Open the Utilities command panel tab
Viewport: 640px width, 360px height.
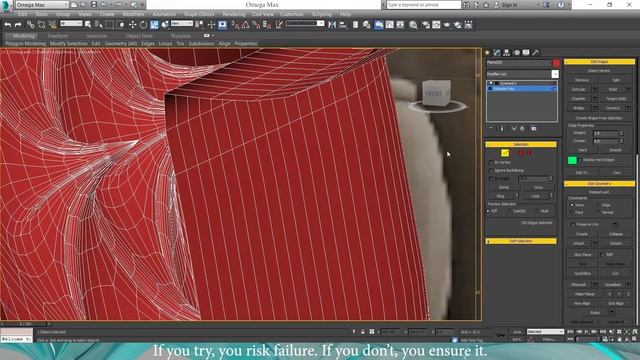[x=536, y=52]
